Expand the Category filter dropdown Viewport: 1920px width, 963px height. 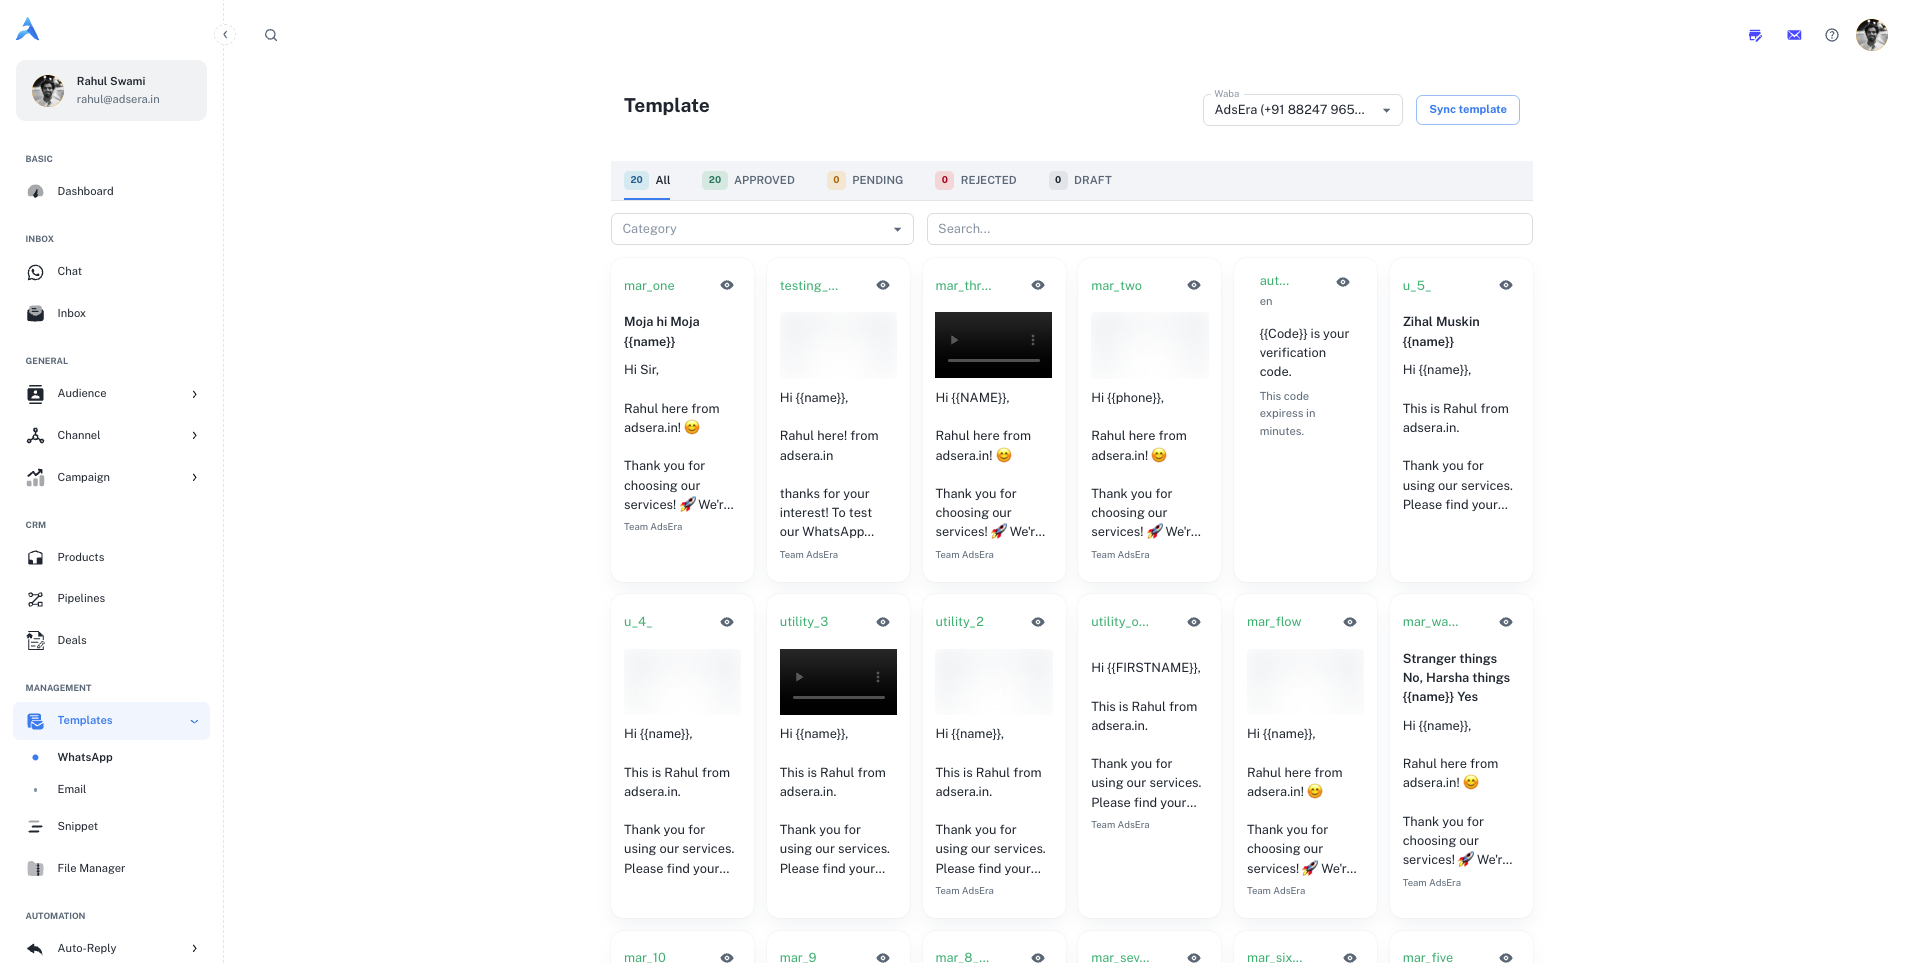[761, 229]
